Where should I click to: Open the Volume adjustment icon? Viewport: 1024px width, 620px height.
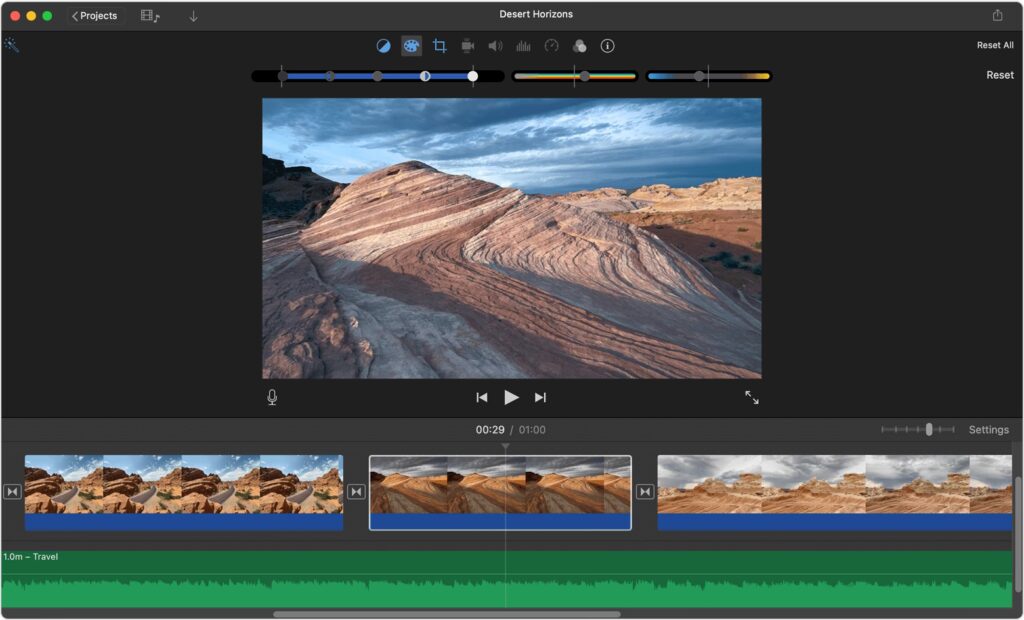point(495,46)
